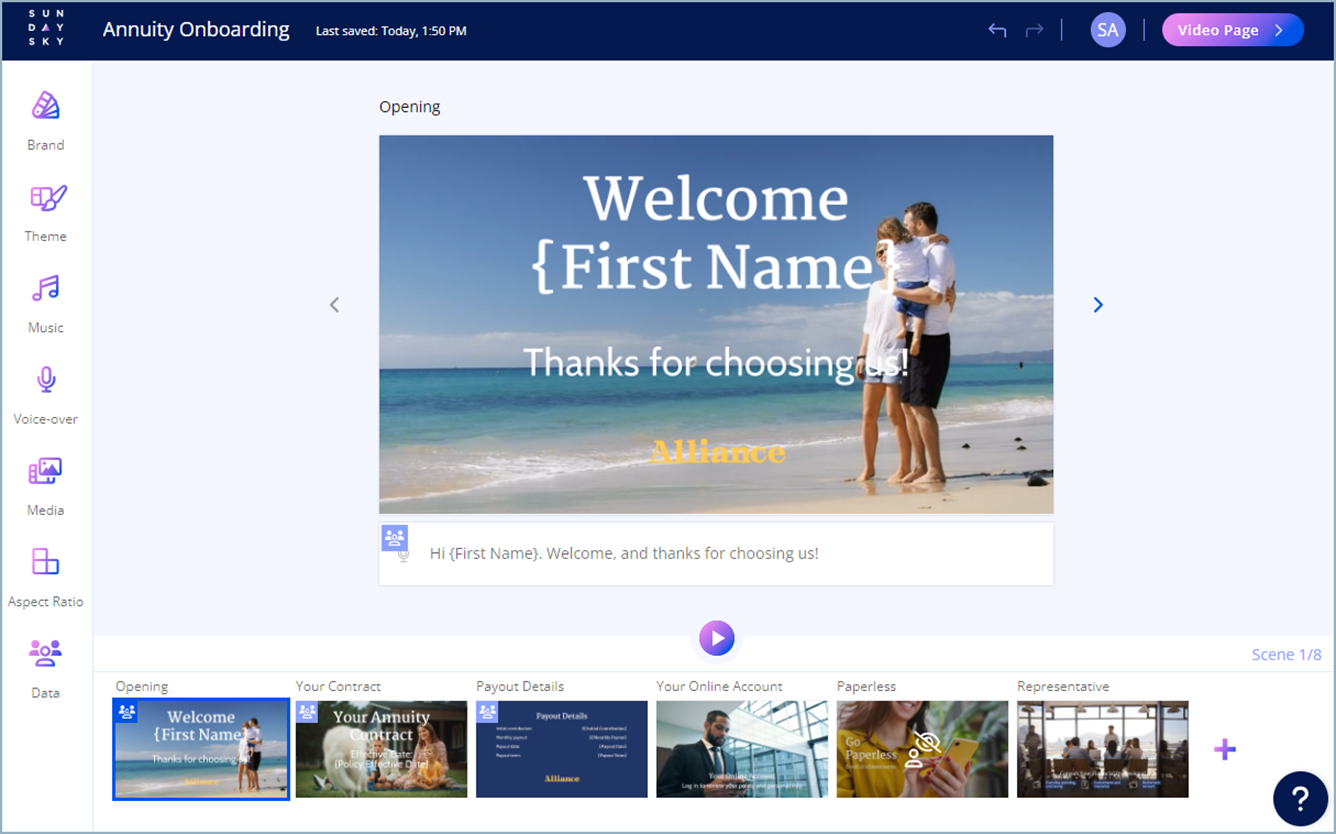The image size is (1336, 834).
Task: Open the Aspect Ratio icon
Action: pos(45,561)
